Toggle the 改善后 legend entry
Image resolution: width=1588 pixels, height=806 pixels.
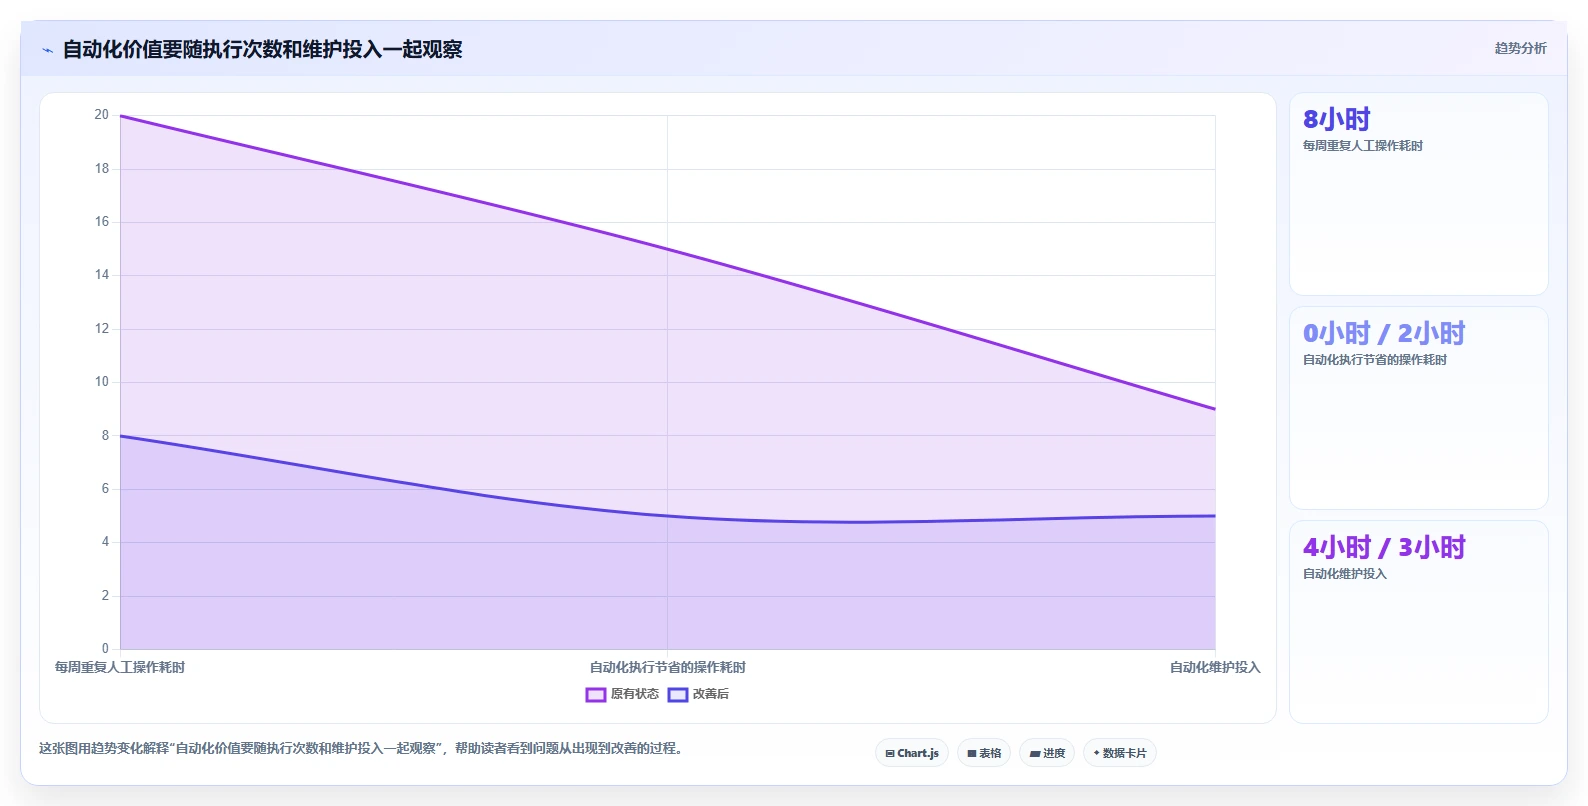click(698, 694)
